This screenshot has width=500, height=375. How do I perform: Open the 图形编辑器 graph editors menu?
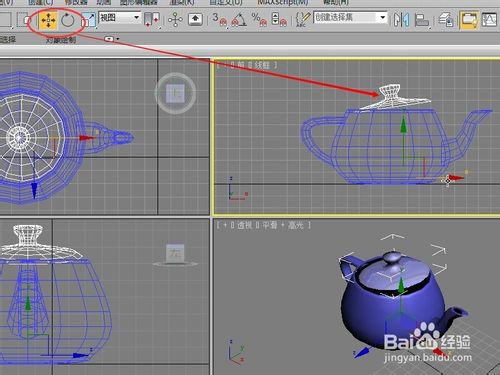coord(139,2)
